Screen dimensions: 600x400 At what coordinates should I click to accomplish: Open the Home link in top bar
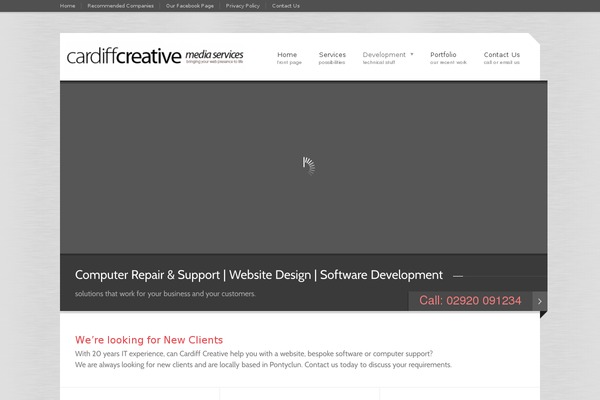point(67,6)
